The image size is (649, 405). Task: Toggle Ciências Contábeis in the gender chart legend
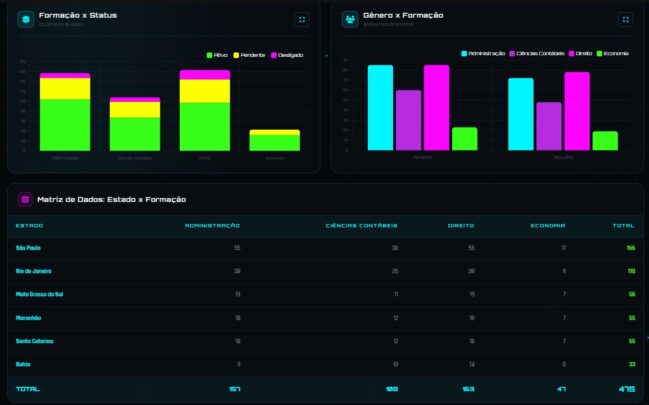pyautogui.click(x=537, y=53)
